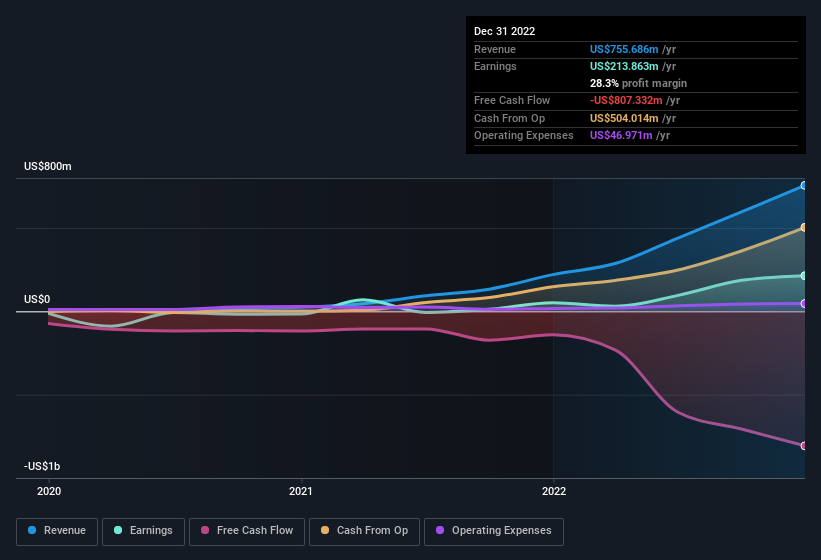The height and width of the screenshot is (560, 821).
Task: Toggle the Earnings legend button
Action: coord(143,531)
